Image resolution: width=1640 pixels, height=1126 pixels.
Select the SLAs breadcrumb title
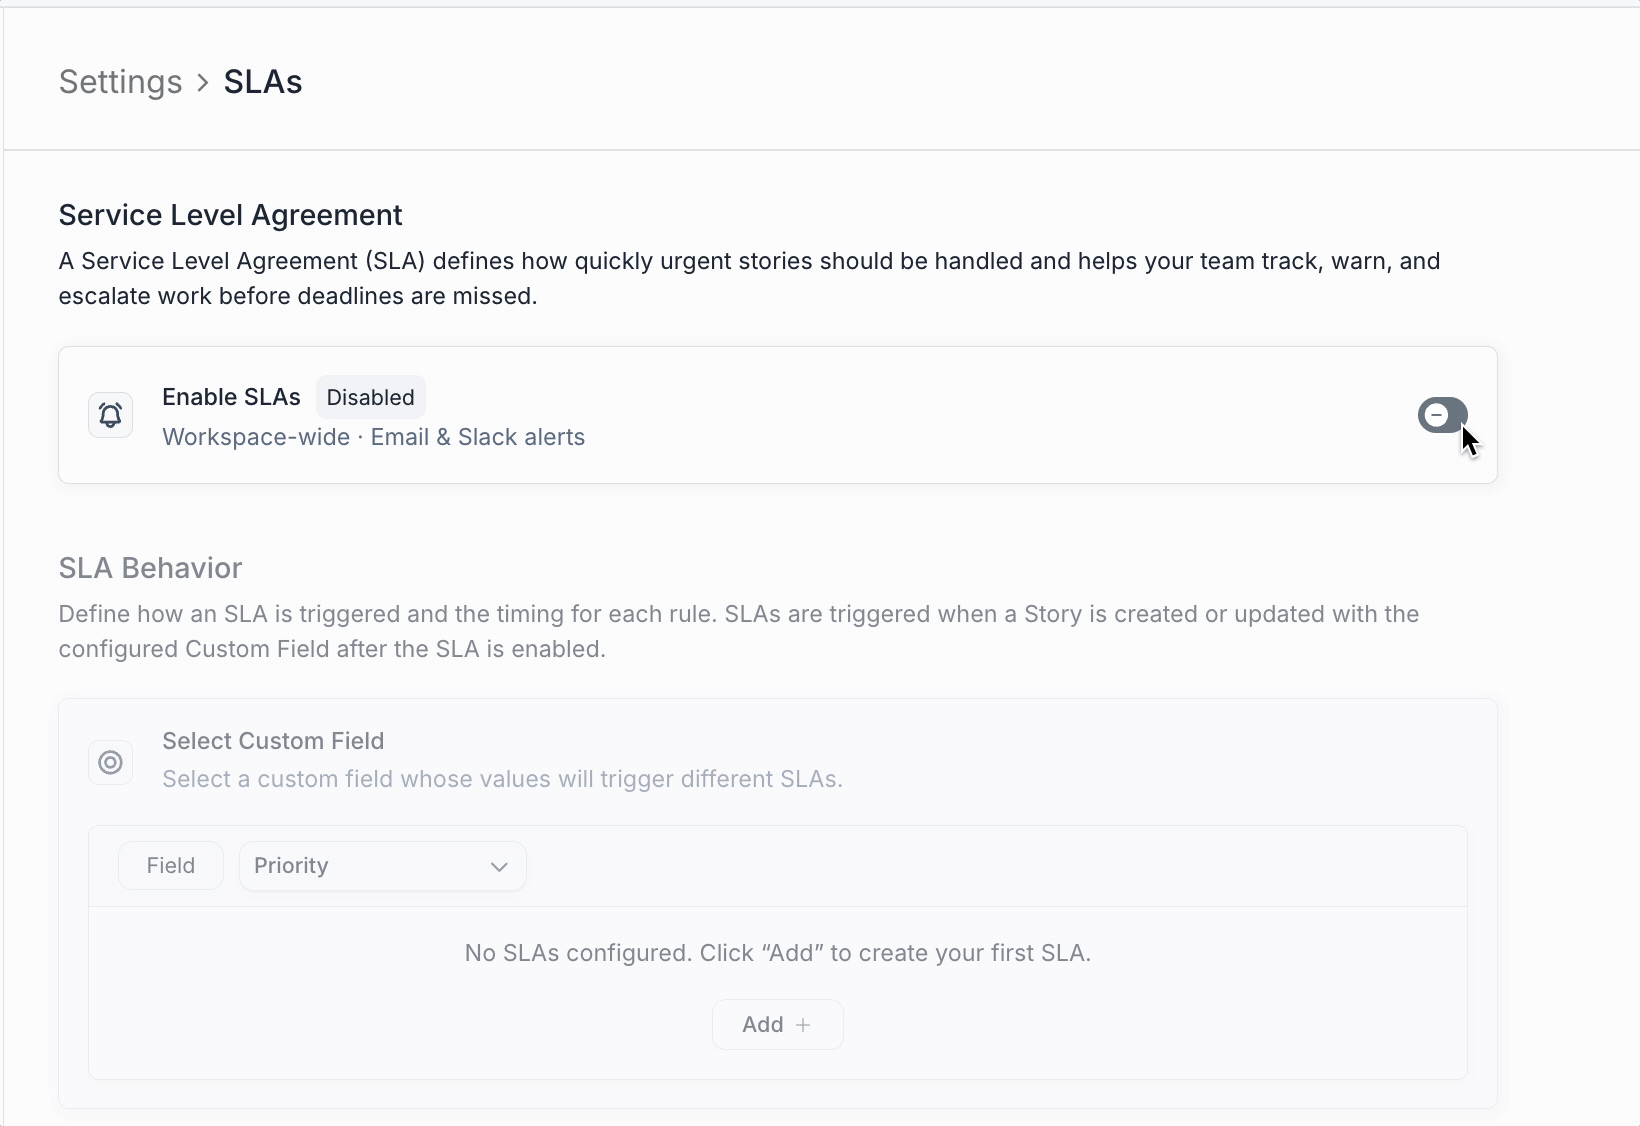pyautogui.click(x=263, y=82)
